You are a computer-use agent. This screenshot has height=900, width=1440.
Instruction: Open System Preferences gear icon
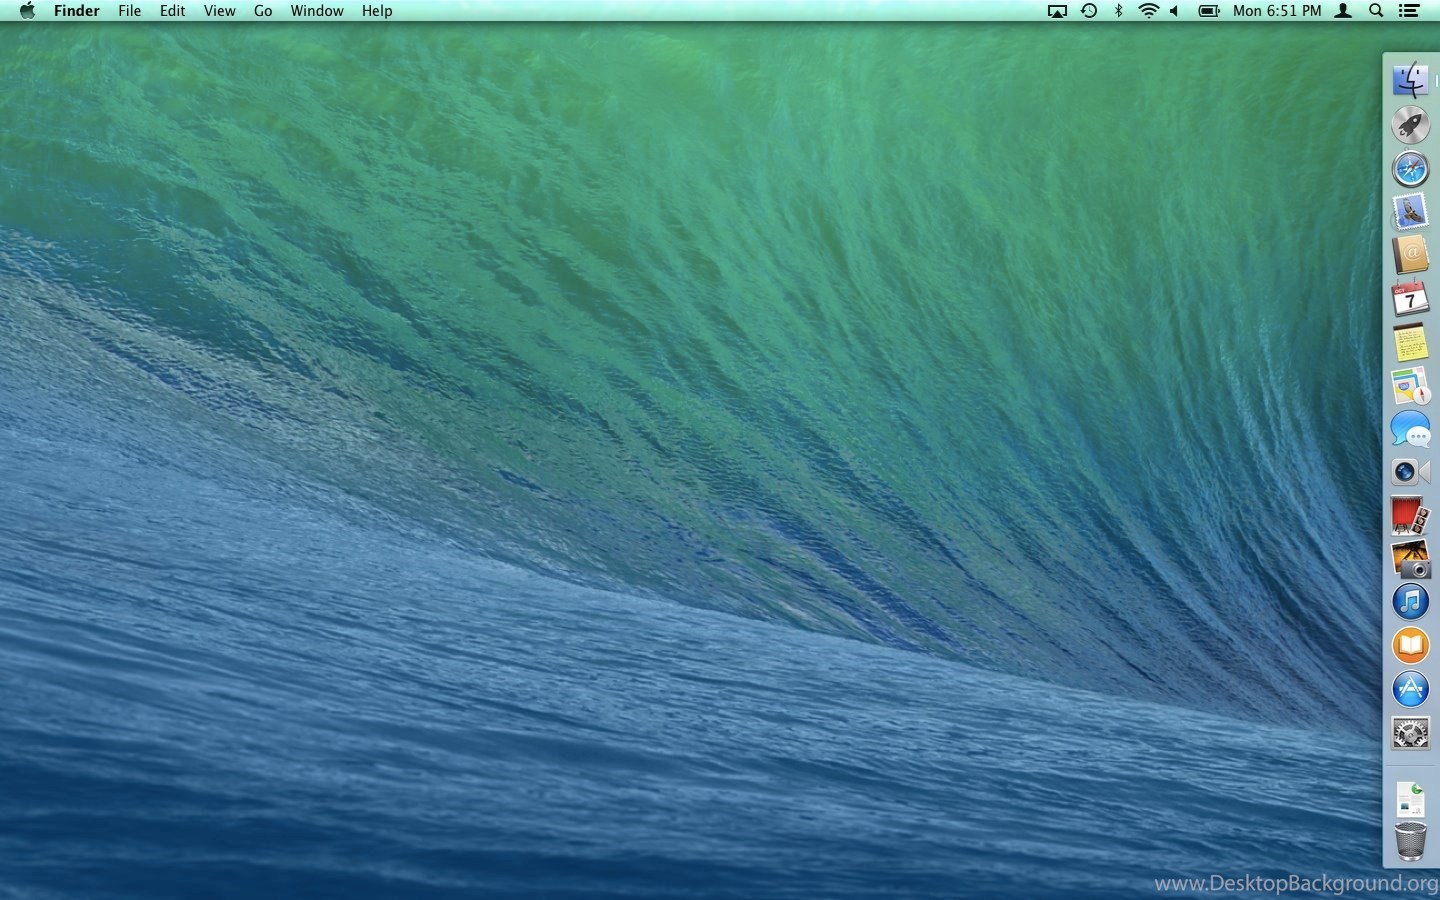[x=1411, y=733]
